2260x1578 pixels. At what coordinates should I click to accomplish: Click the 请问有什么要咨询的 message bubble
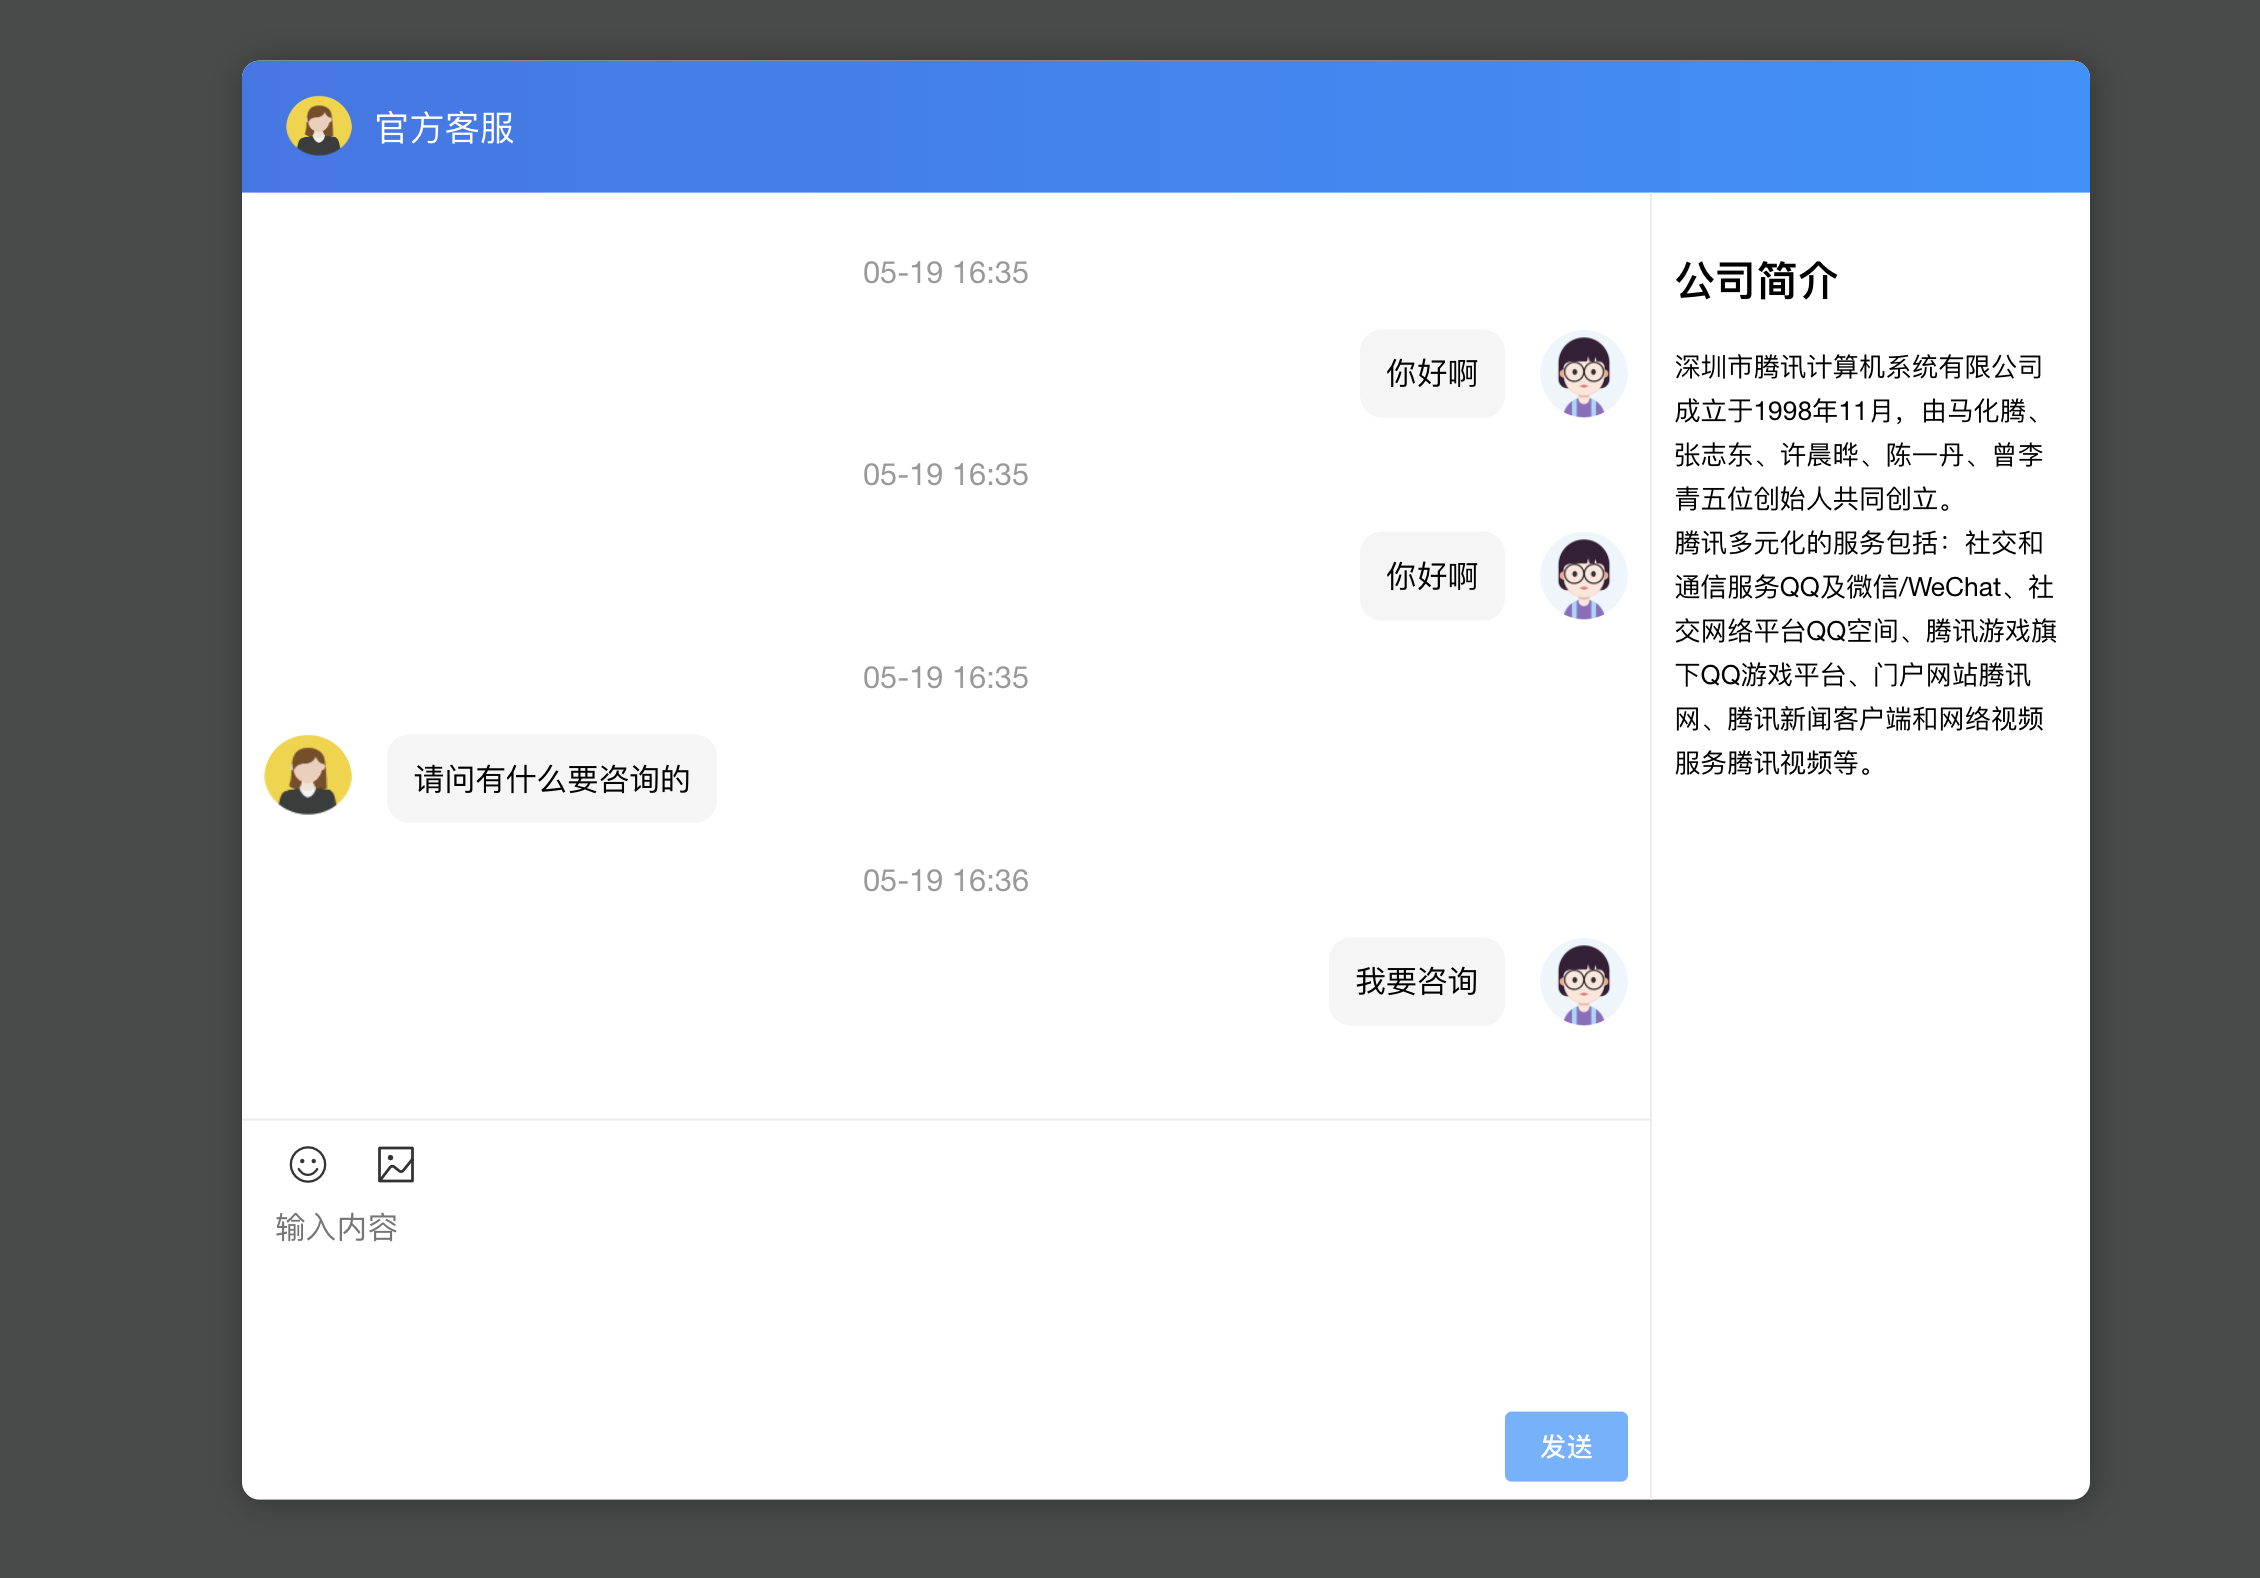pos(552,779)
